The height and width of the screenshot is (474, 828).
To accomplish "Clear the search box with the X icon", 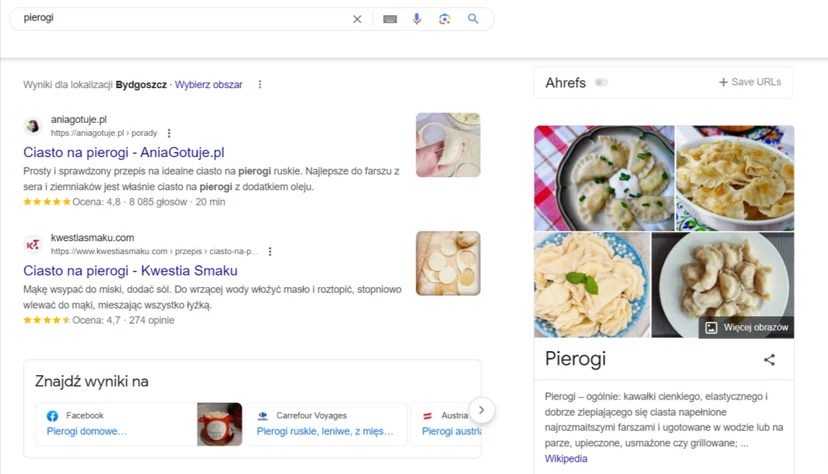I will (357, 19).
